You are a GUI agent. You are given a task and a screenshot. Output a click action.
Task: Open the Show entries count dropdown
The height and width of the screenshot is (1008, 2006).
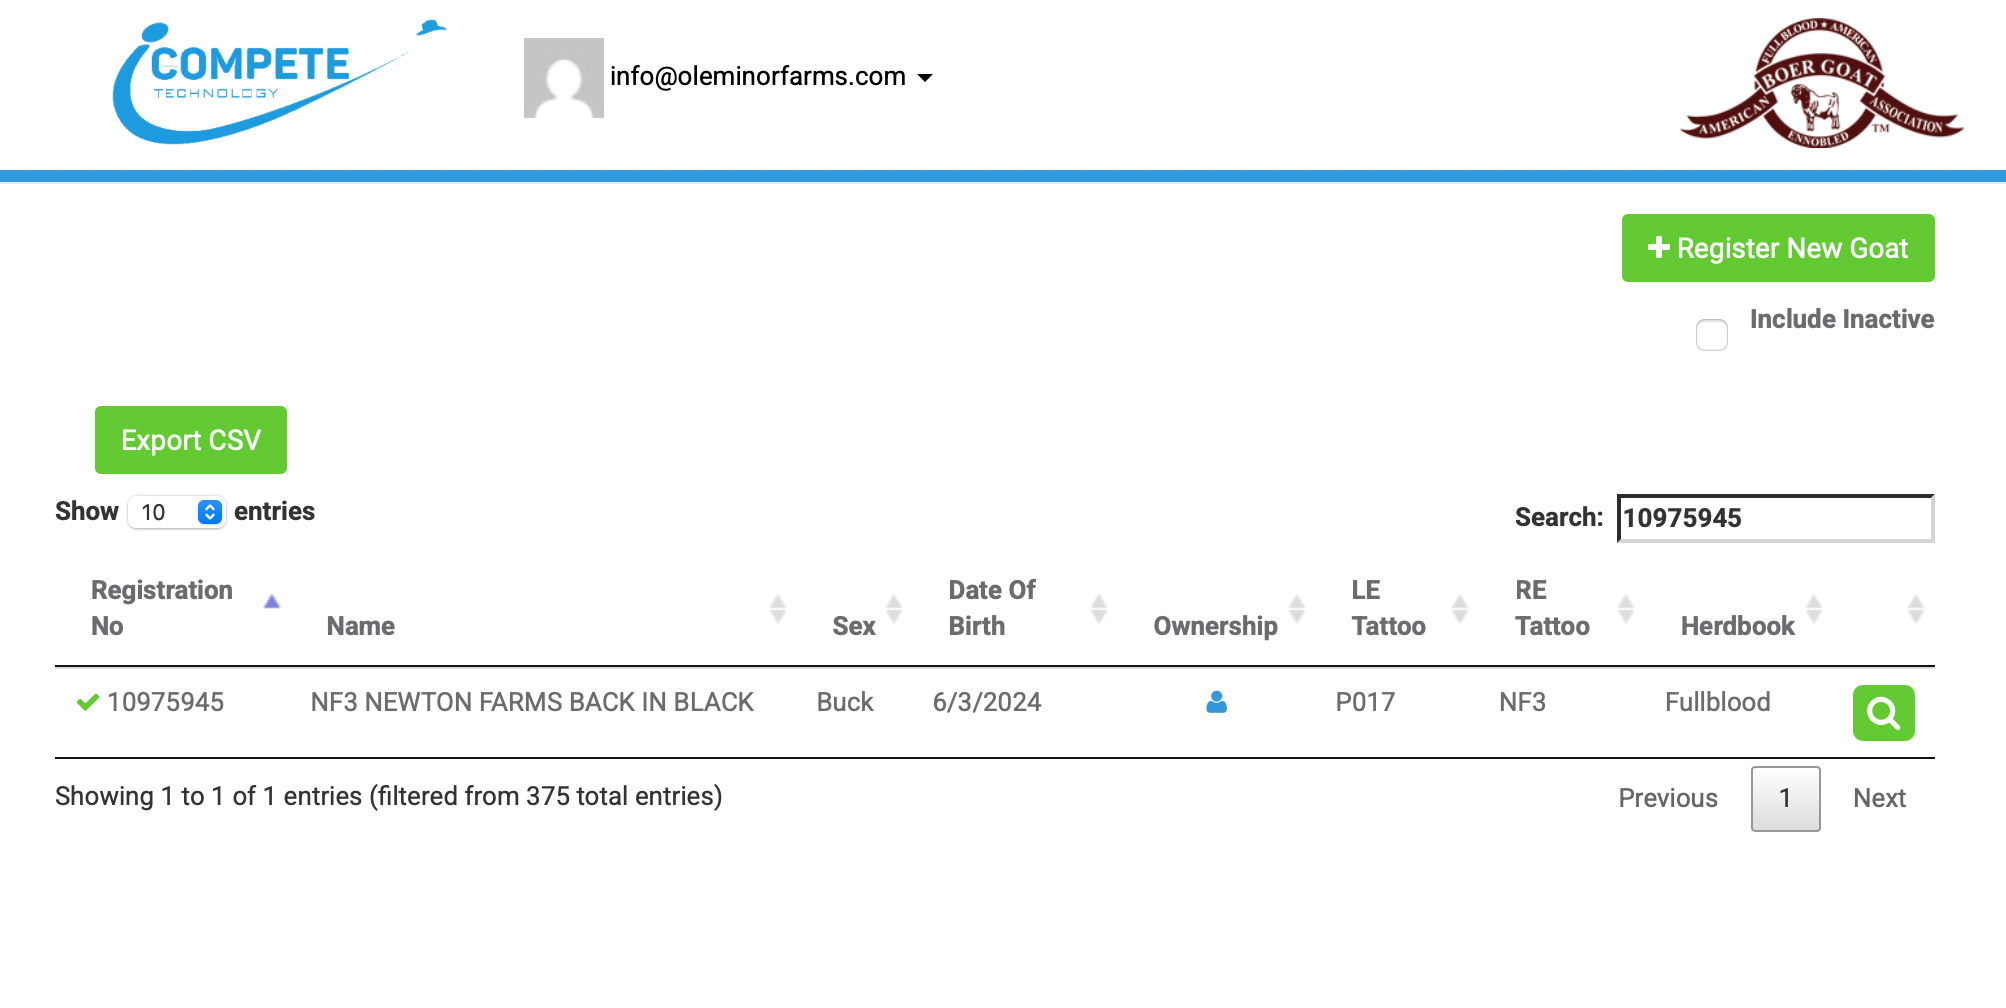coord(177,512)
